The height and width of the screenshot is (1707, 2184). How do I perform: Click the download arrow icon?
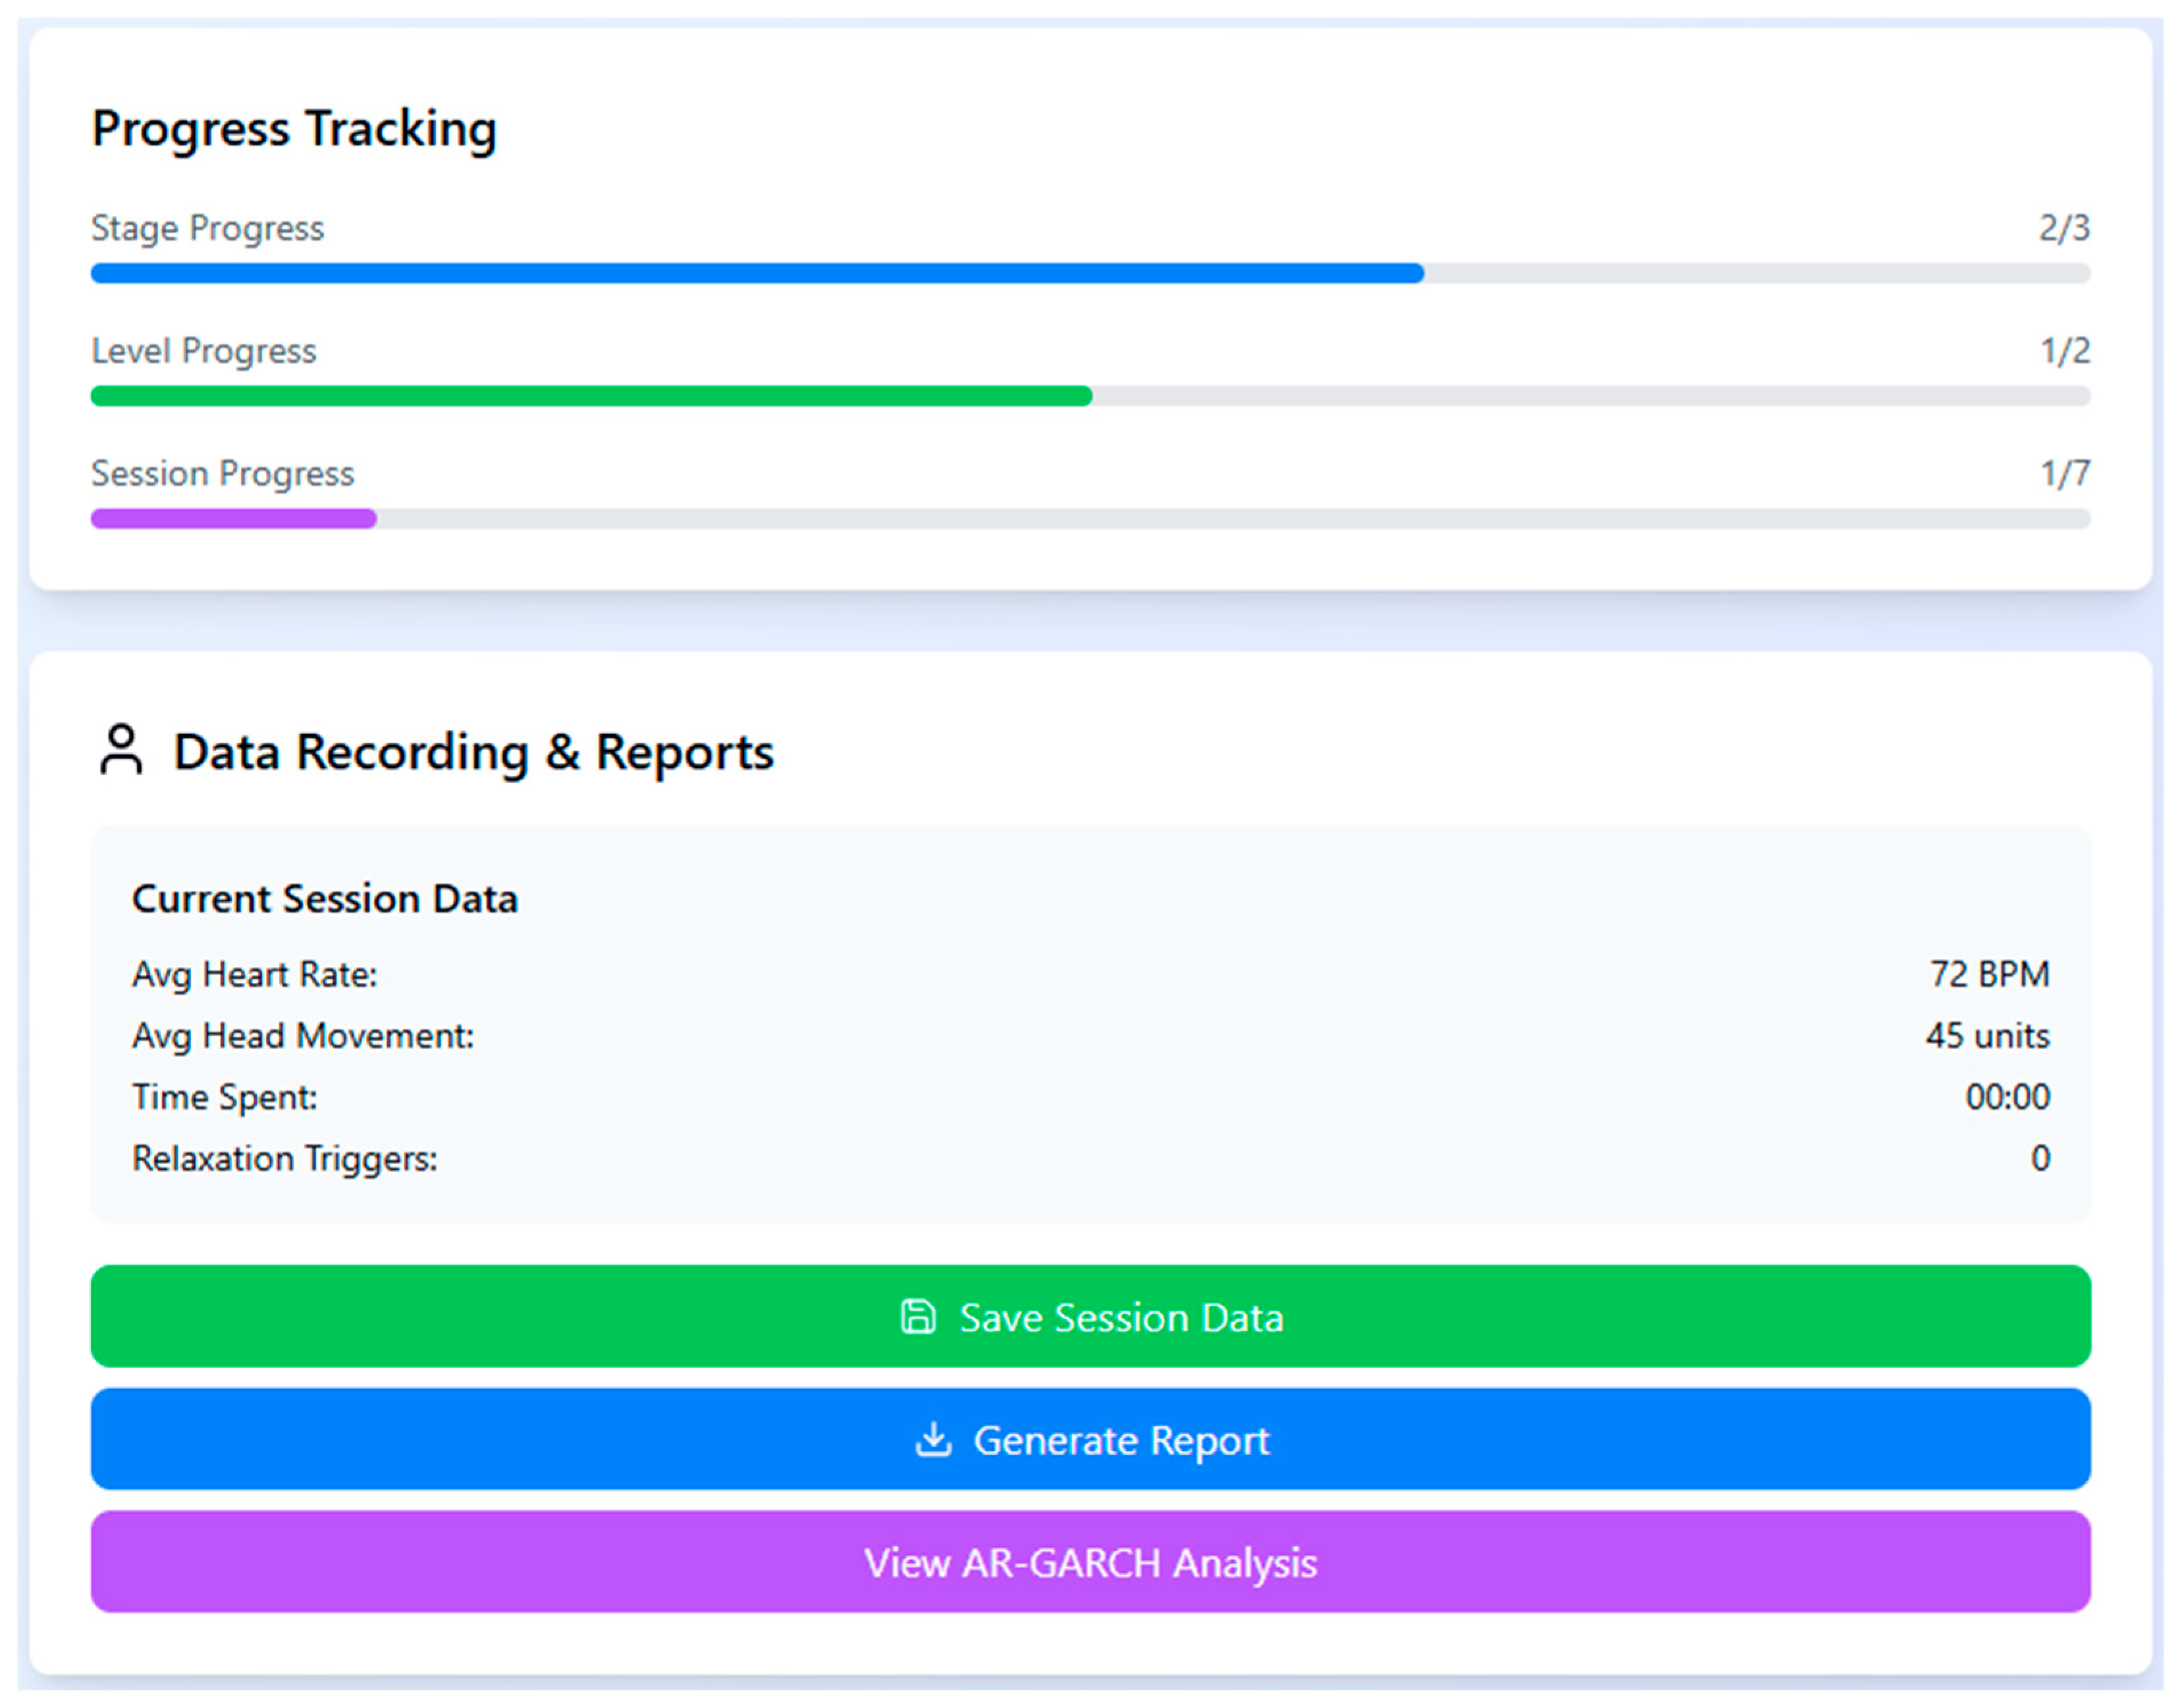(x=933, y=1440)
